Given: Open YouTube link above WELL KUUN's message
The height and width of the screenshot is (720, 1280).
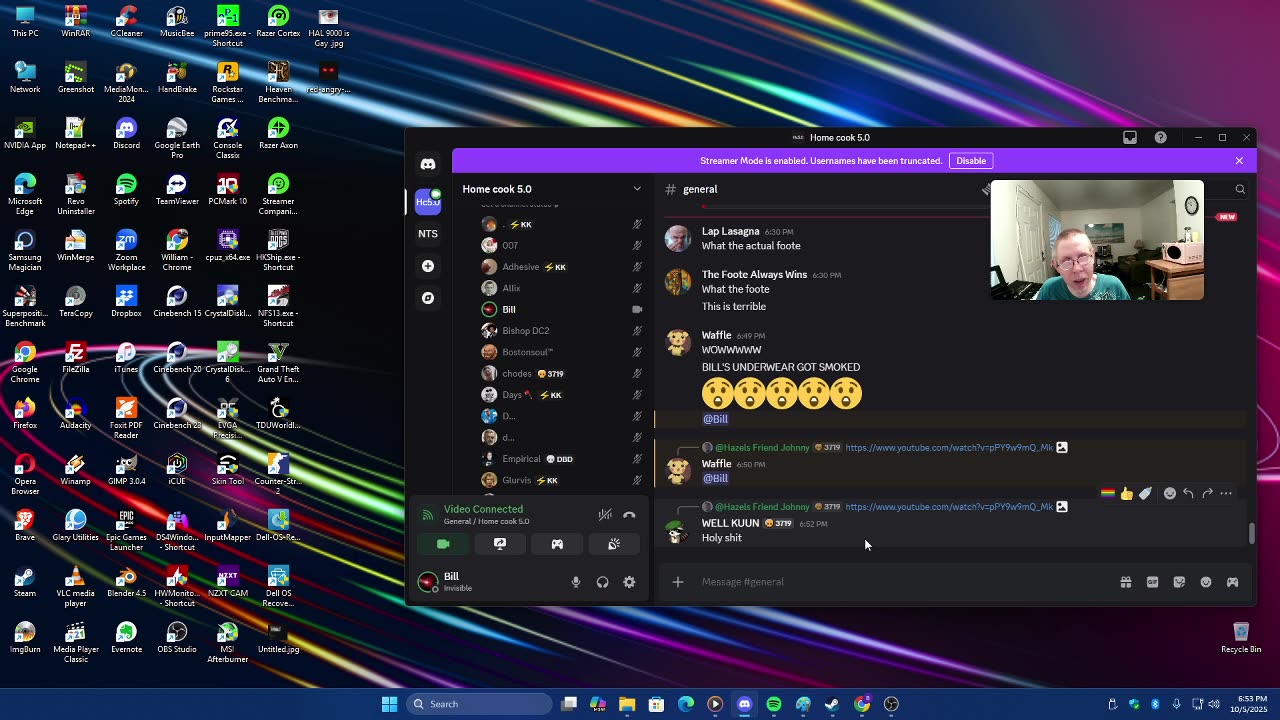Looking at the screenshot, I should click(x=949, y=507).
